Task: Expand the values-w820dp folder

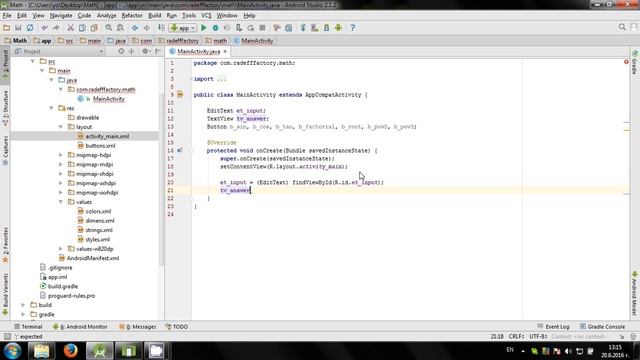Action: coord(61,249)
